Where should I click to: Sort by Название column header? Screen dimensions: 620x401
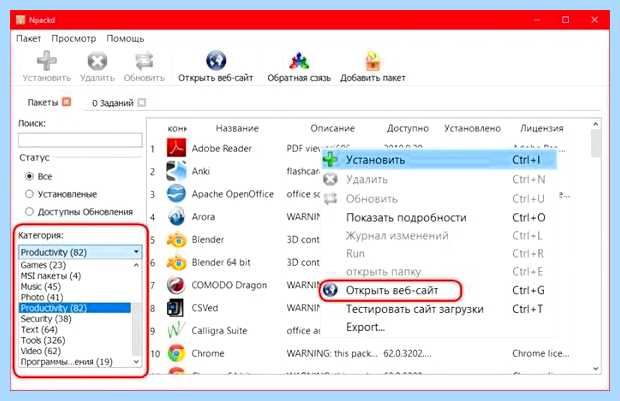pyautogui.click(x=237, y=128)
